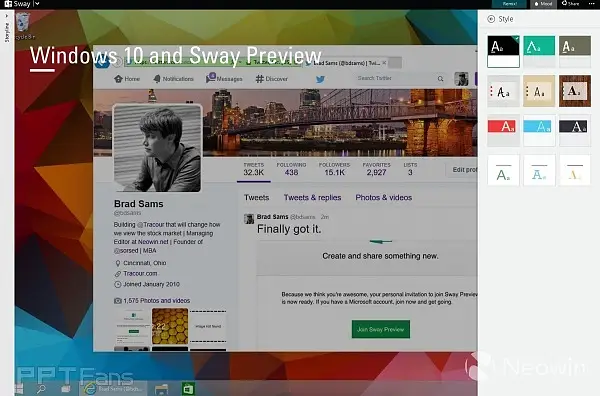600x396 pixels.
Task: Select the light blue banner style
Action: [539, 131]
